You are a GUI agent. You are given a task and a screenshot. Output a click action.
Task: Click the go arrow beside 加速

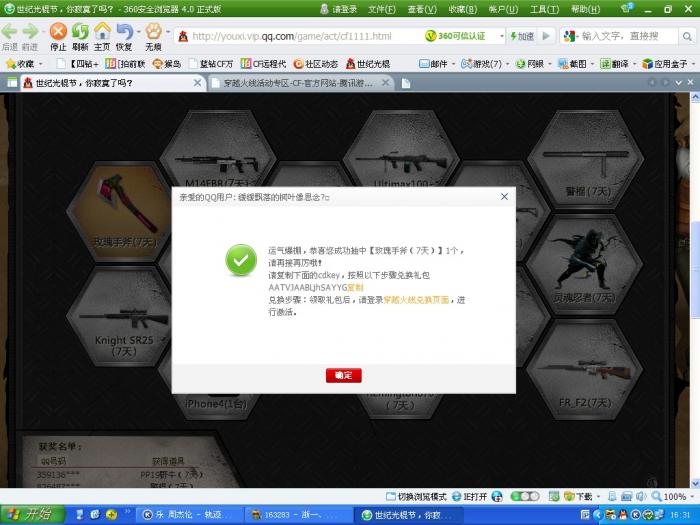tap(546, 36)
